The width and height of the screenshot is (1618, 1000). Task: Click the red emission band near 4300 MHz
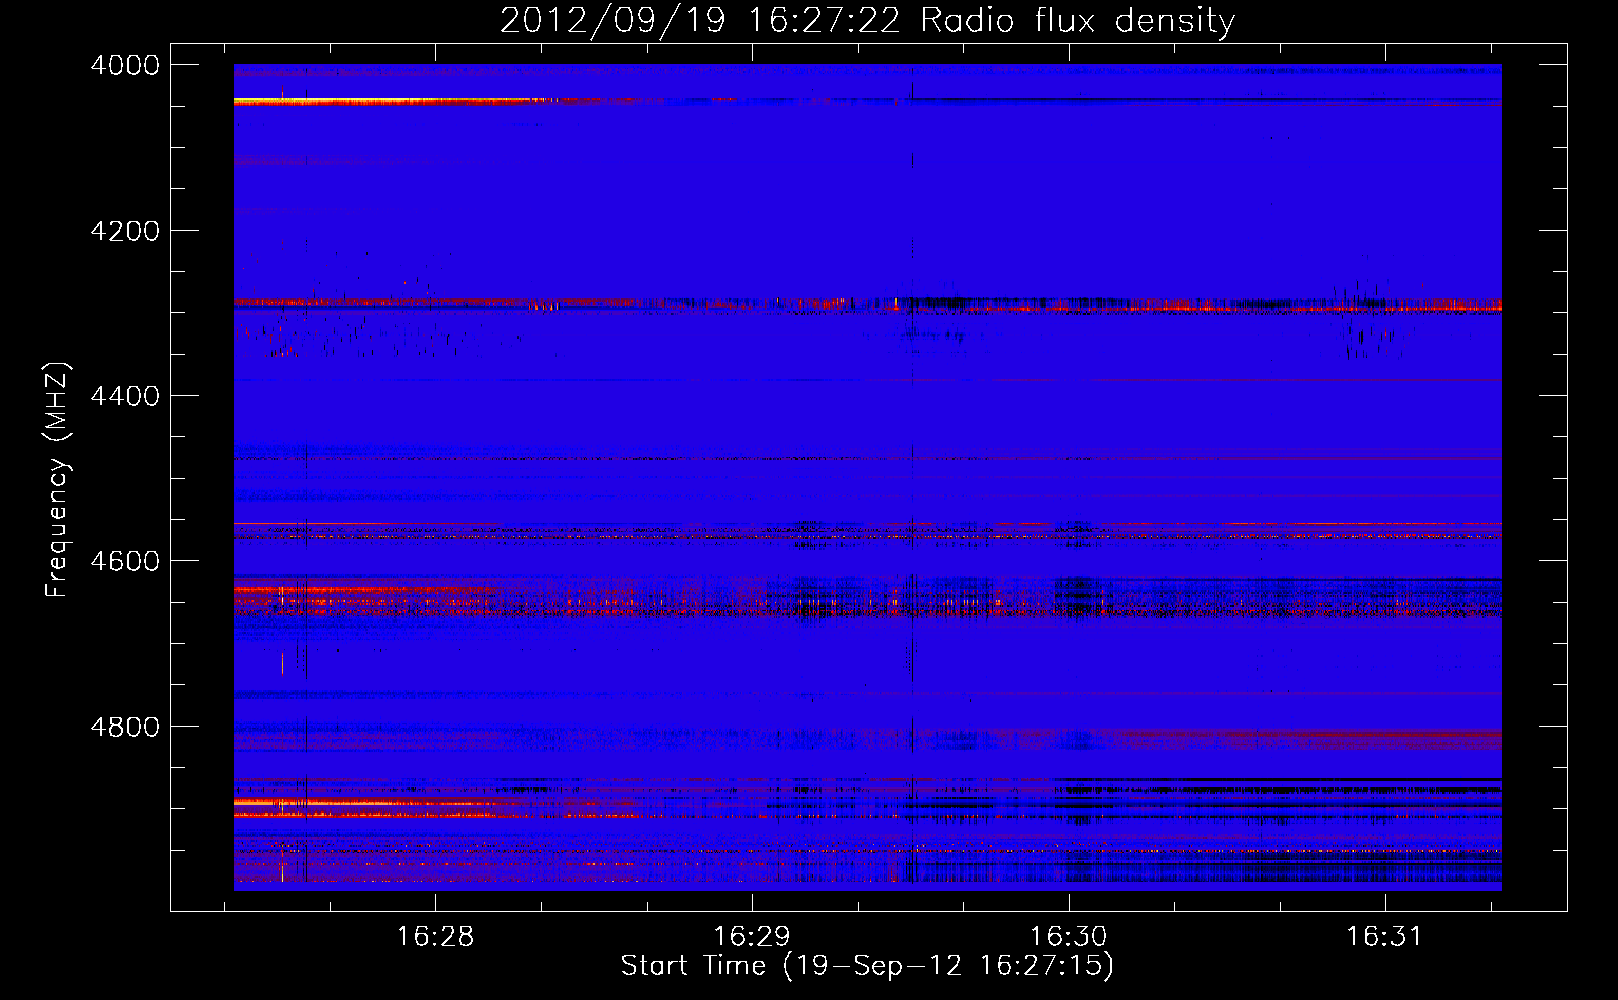[x=867, y=303]
